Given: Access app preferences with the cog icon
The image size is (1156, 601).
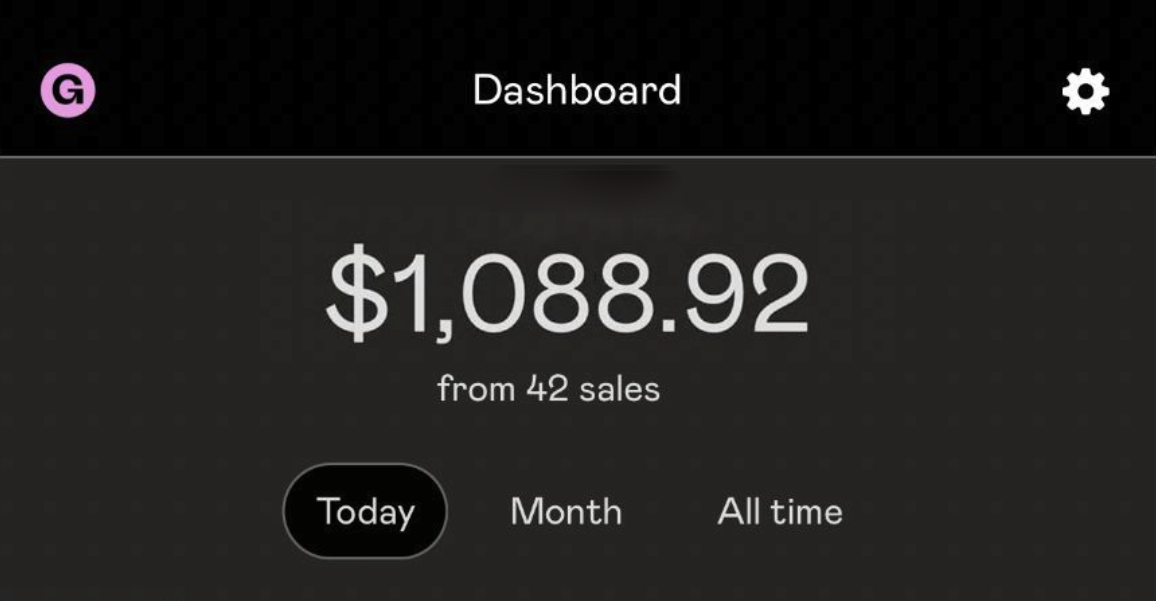Looking at the screenshot, I should [x=1085, y=91].
